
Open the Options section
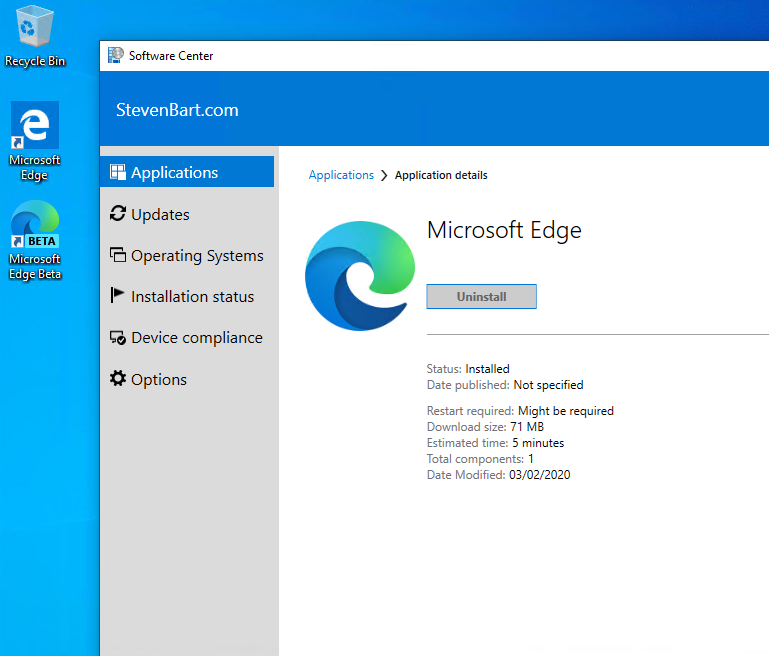point(187,379)
